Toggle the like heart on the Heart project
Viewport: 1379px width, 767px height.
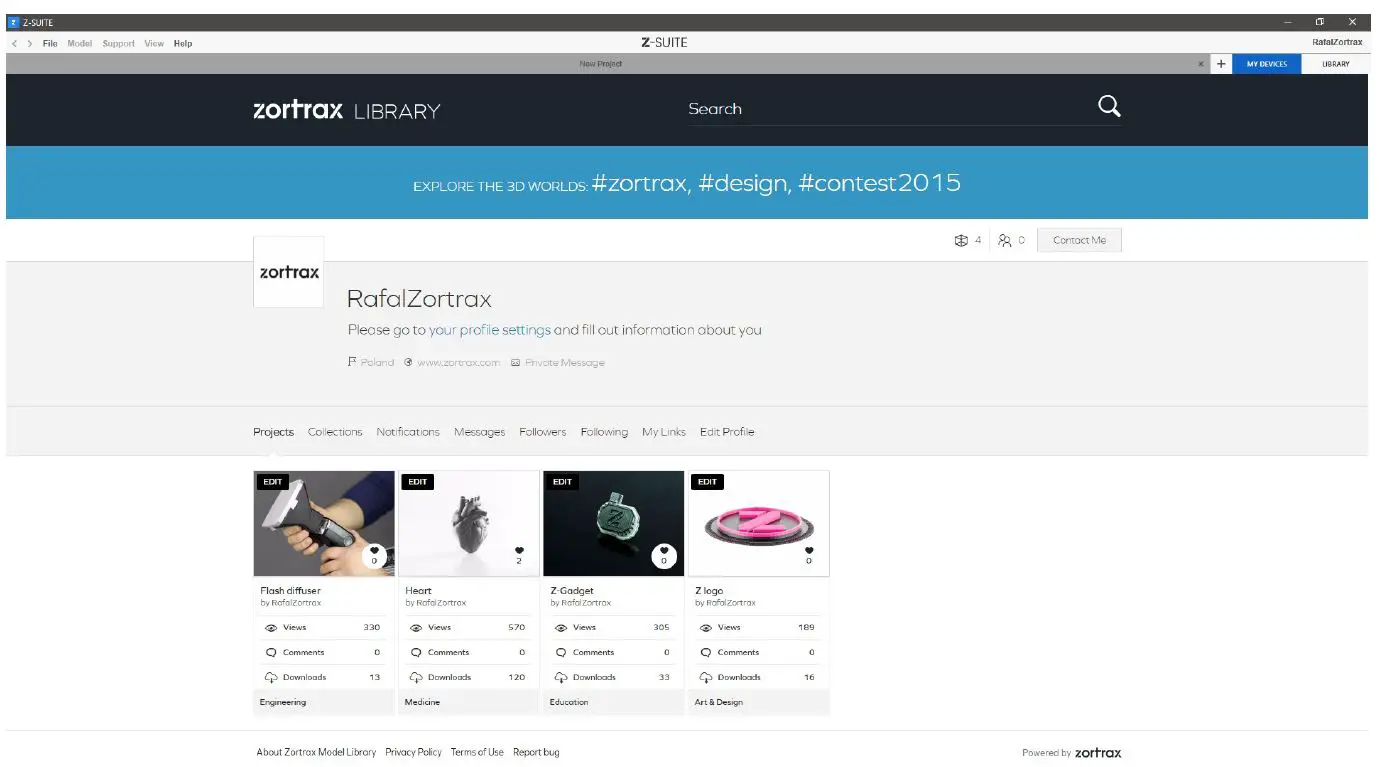[x=519, y=550]
